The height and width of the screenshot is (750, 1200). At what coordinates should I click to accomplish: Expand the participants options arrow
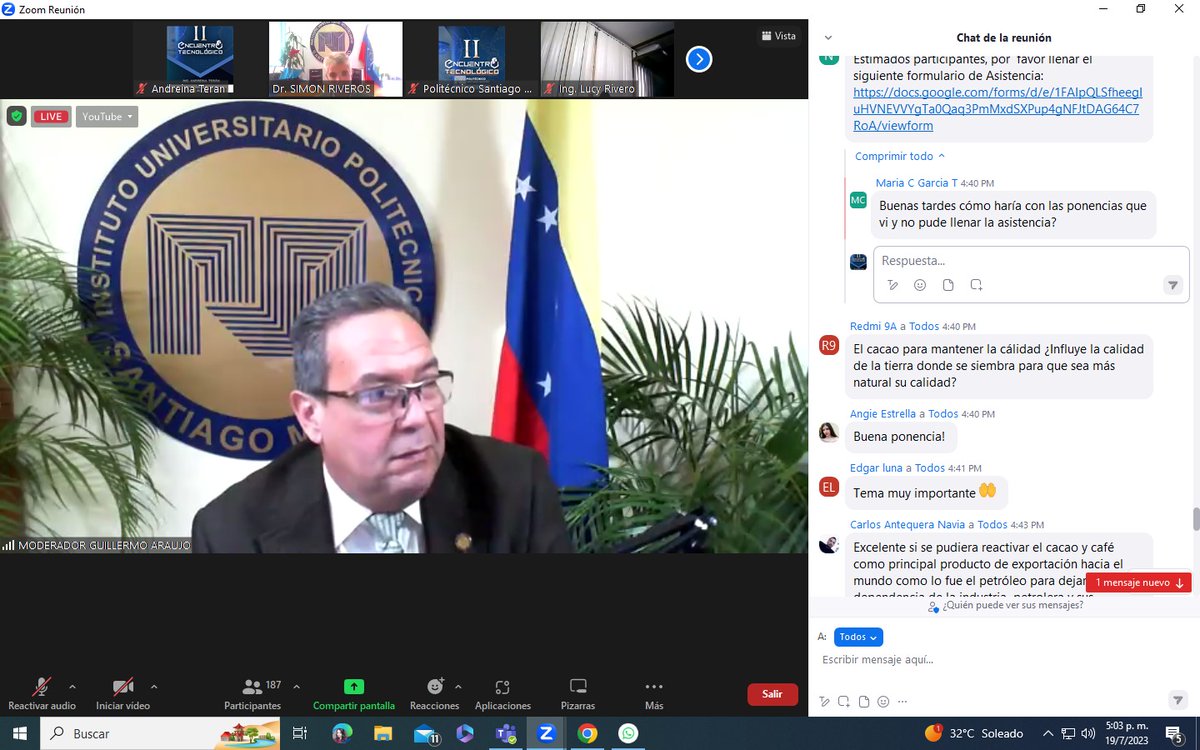point(296,687)
